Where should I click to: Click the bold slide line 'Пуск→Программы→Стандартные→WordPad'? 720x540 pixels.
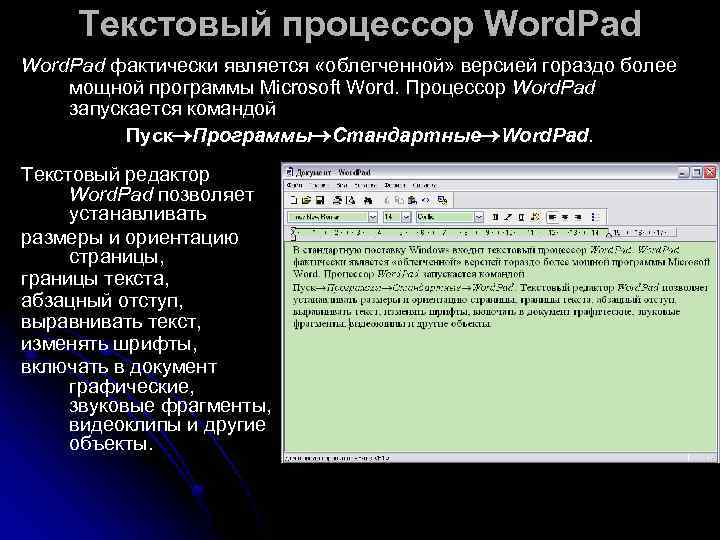coord(360,135)
